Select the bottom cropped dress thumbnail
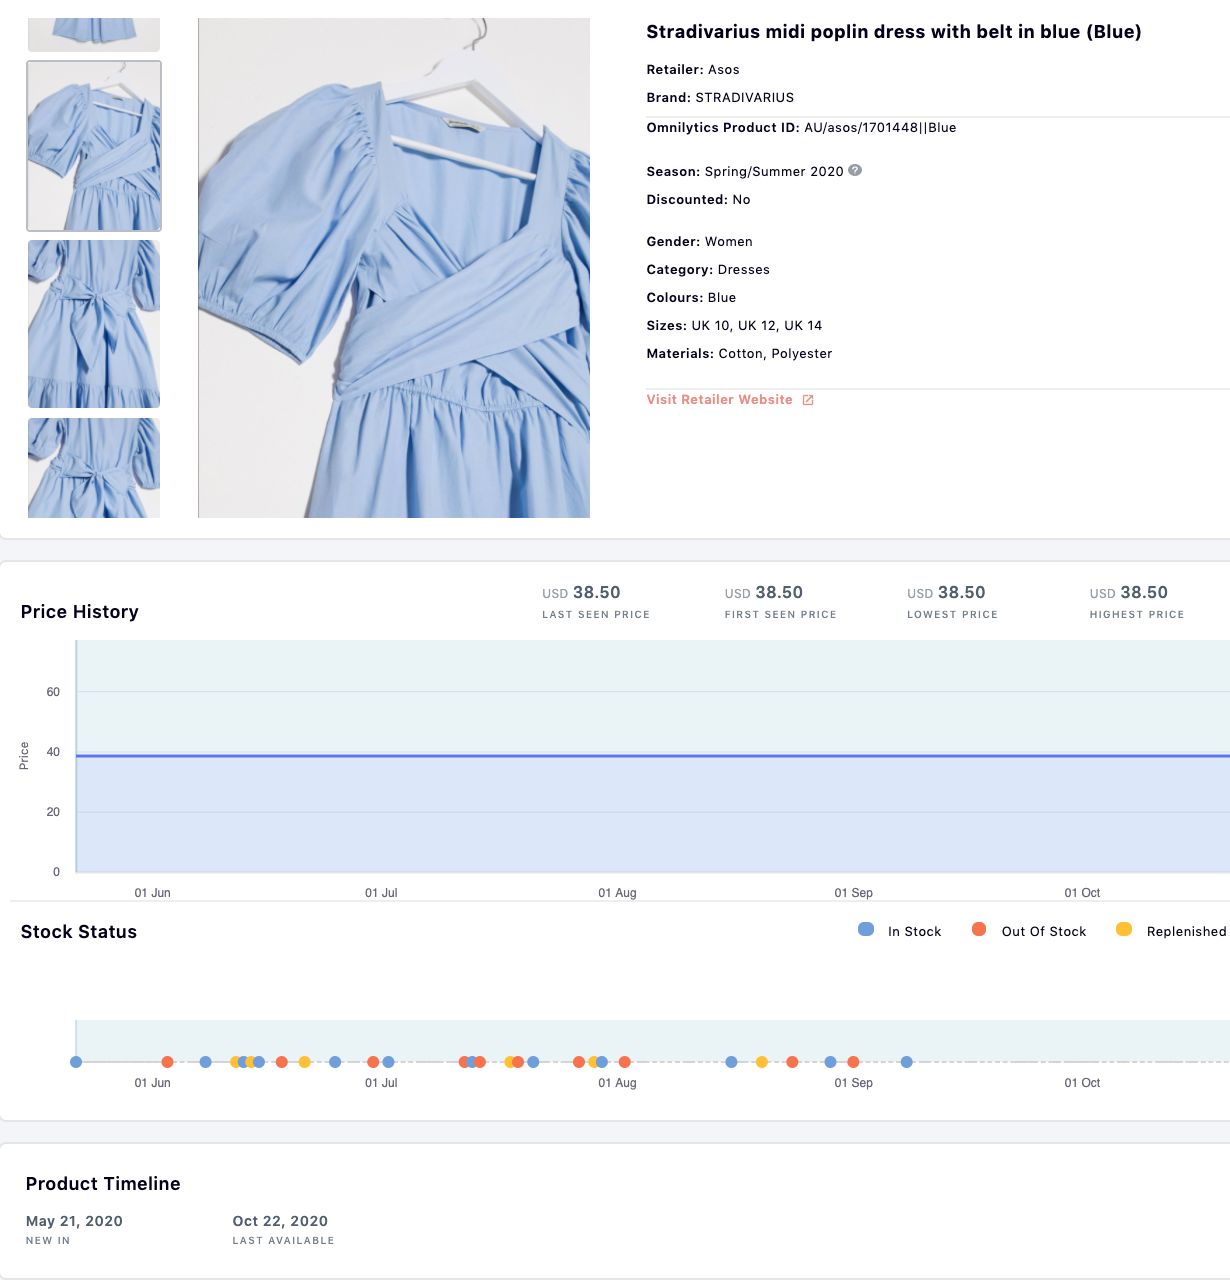The height and width of the screenshot is (1280, 1230). pos(94,468)
